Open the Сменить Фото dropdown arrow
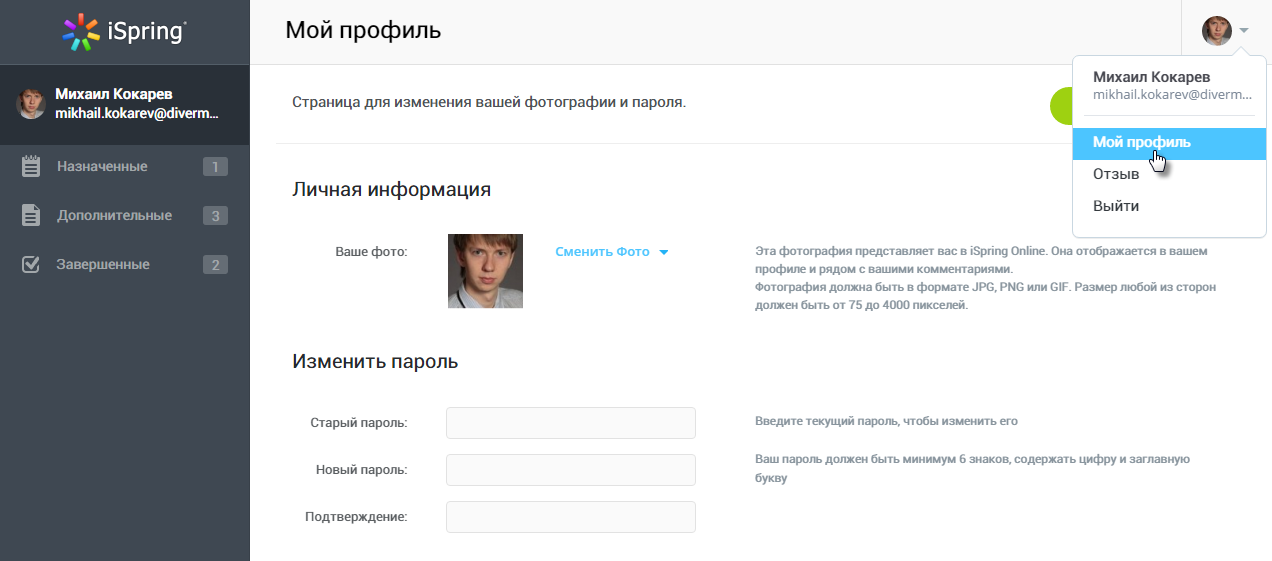This screenshot has height=561, width=1272. pos(663,252)
